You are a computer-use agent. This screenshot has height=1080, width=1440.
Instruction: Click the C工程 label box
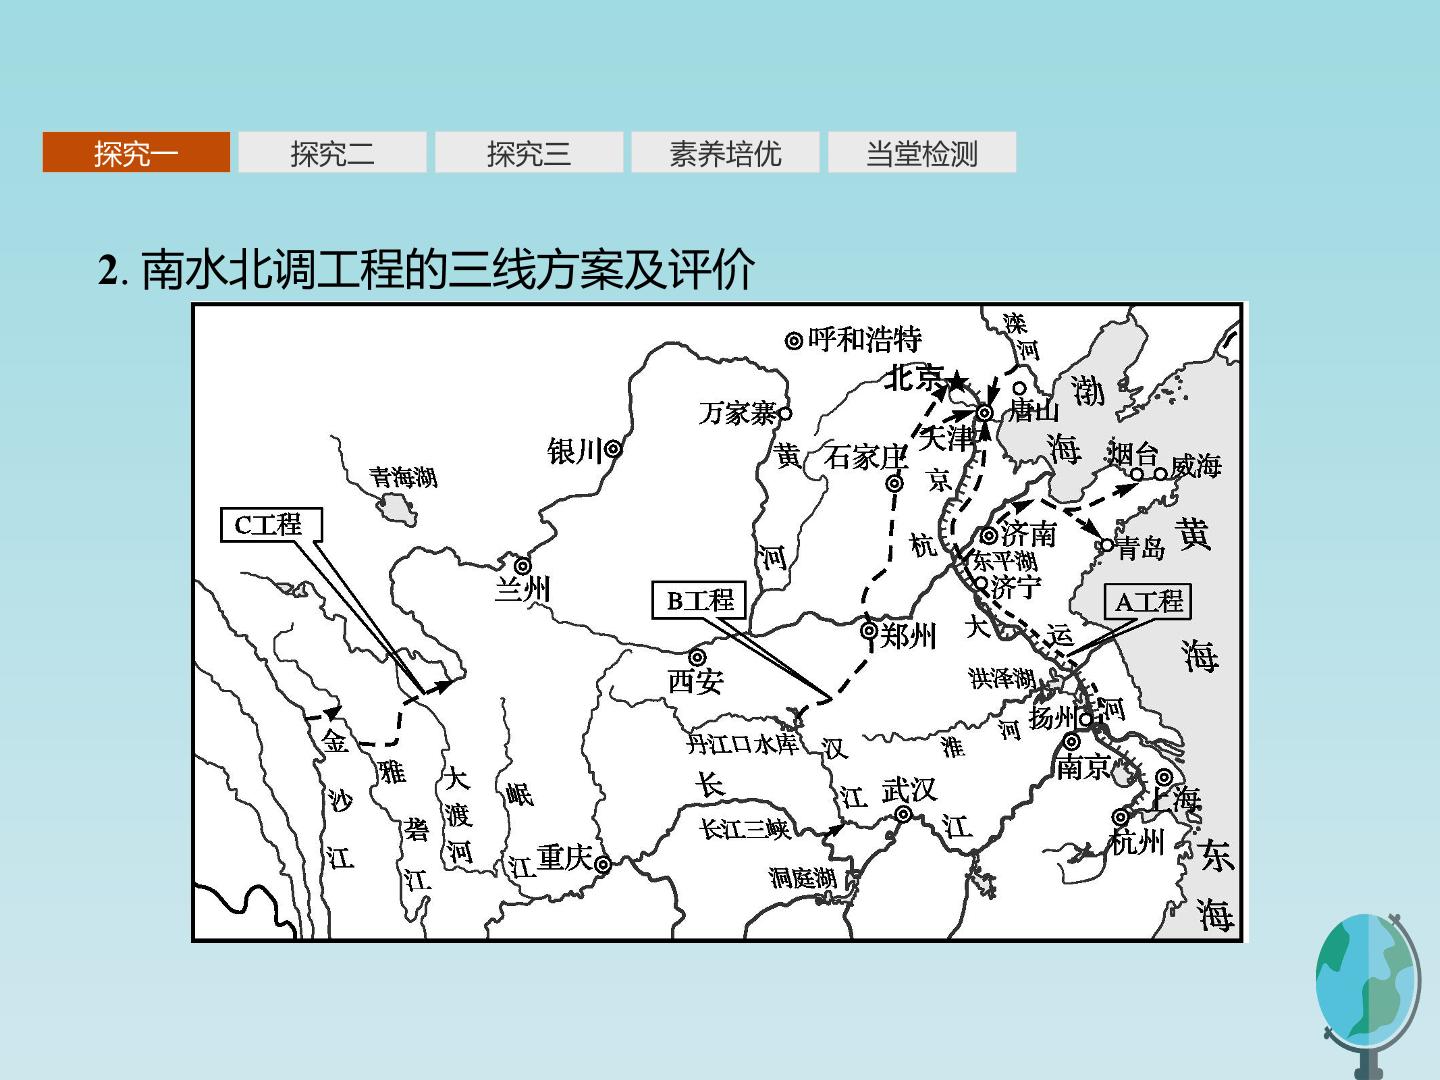click(x=268, y=524)
